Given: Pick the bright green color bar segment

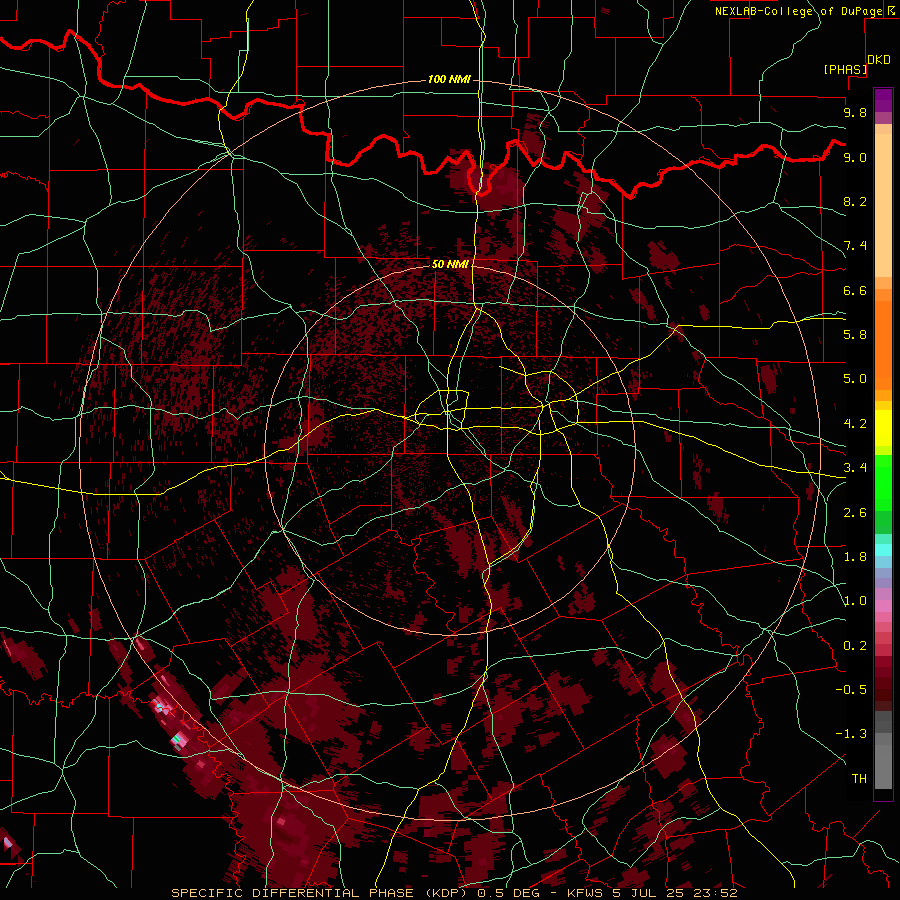Looking at the screenshot, I should click(883, 483).
